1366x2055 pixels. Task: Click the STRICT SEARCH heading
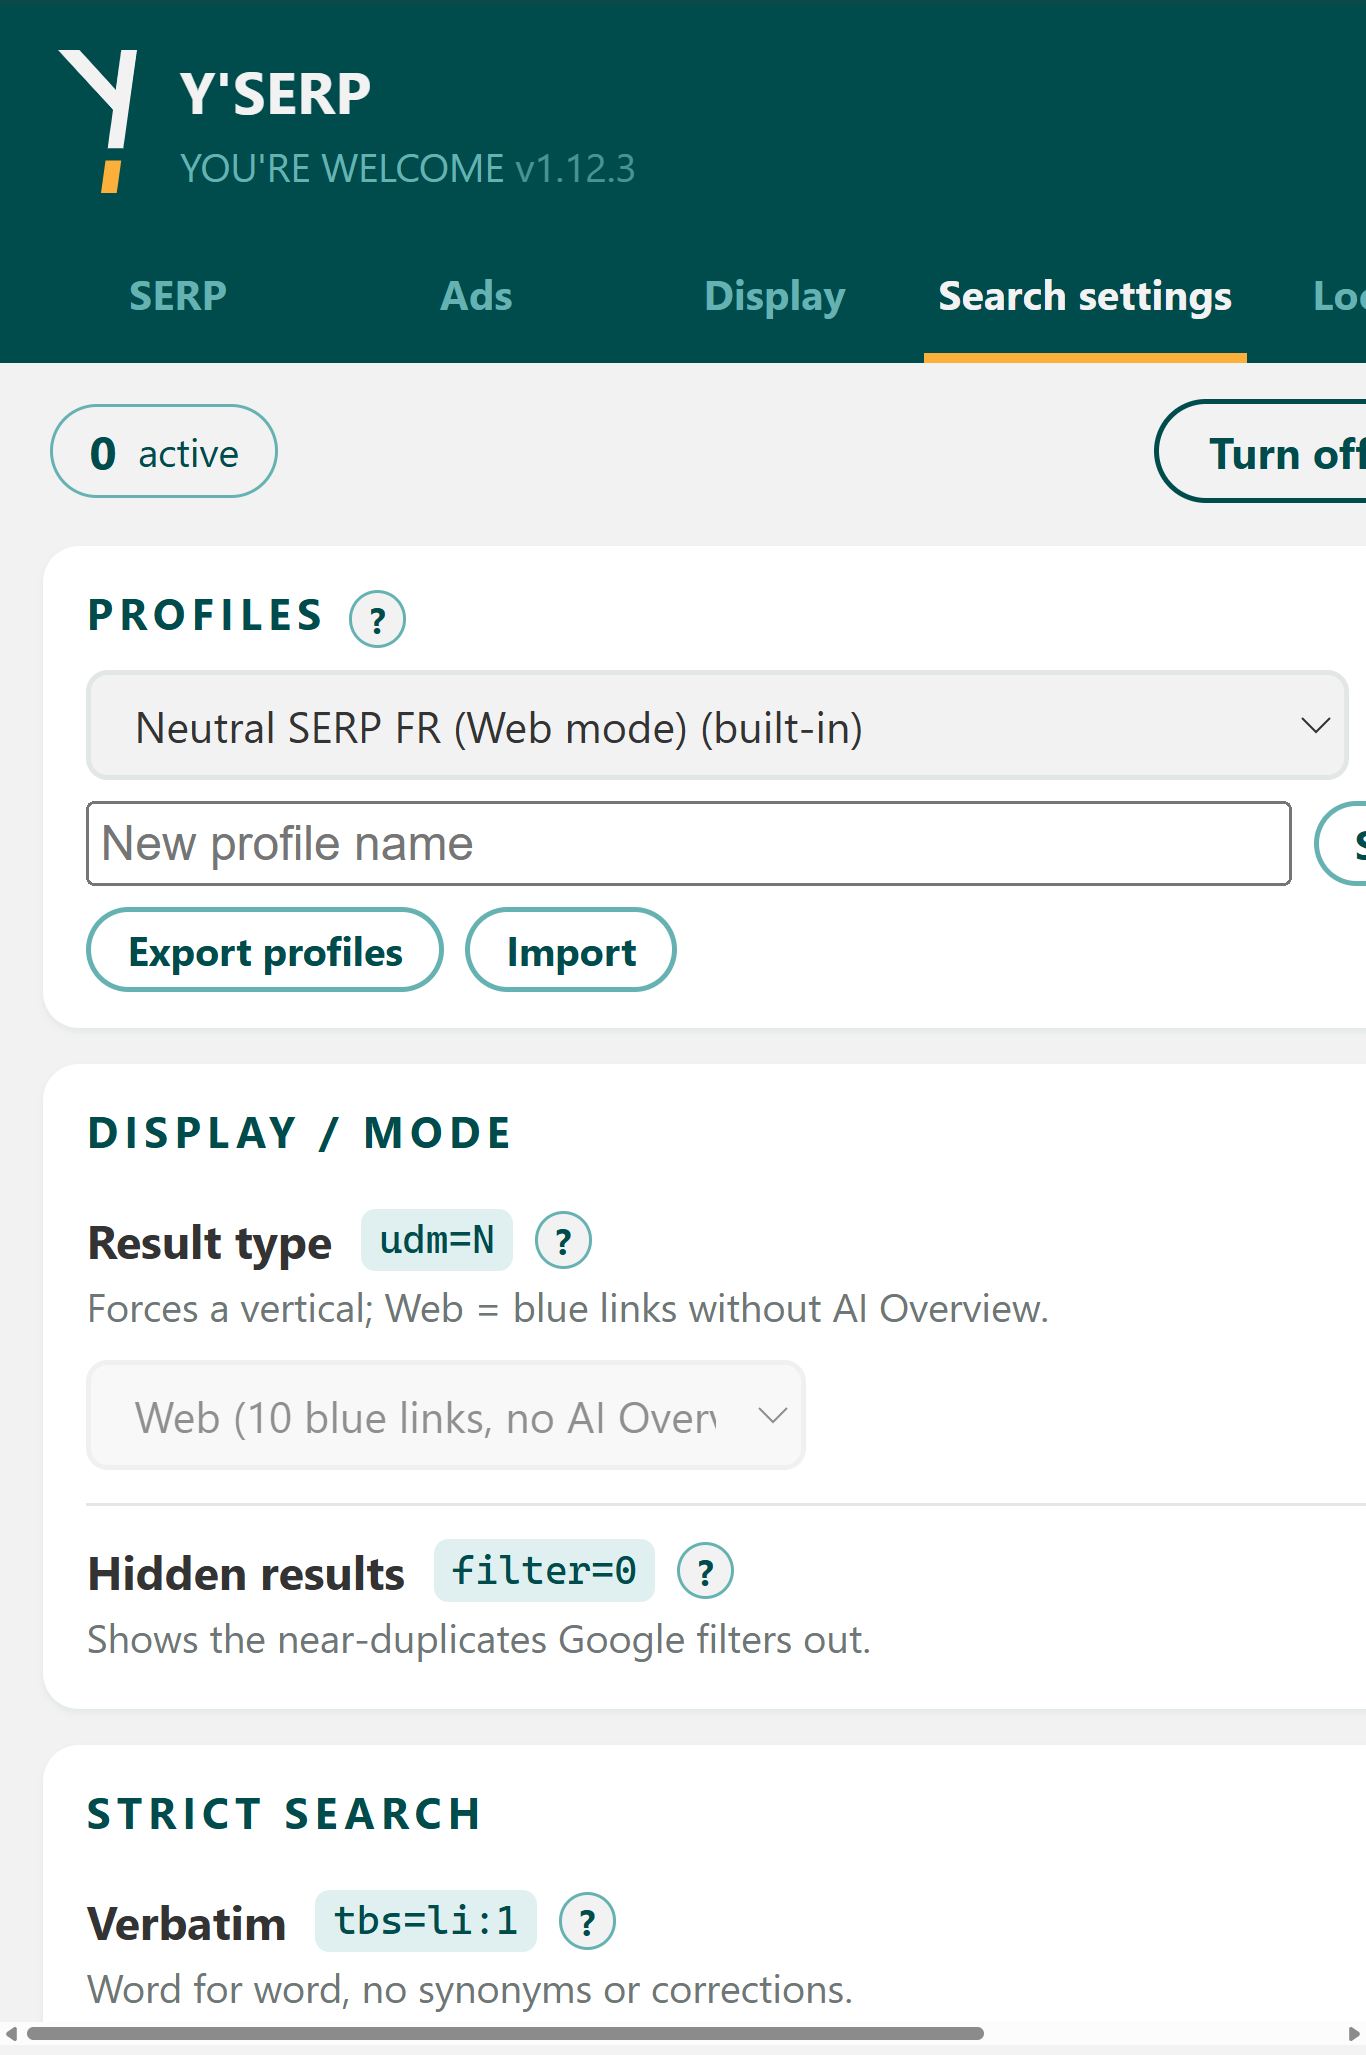(x=285, y=1813)
